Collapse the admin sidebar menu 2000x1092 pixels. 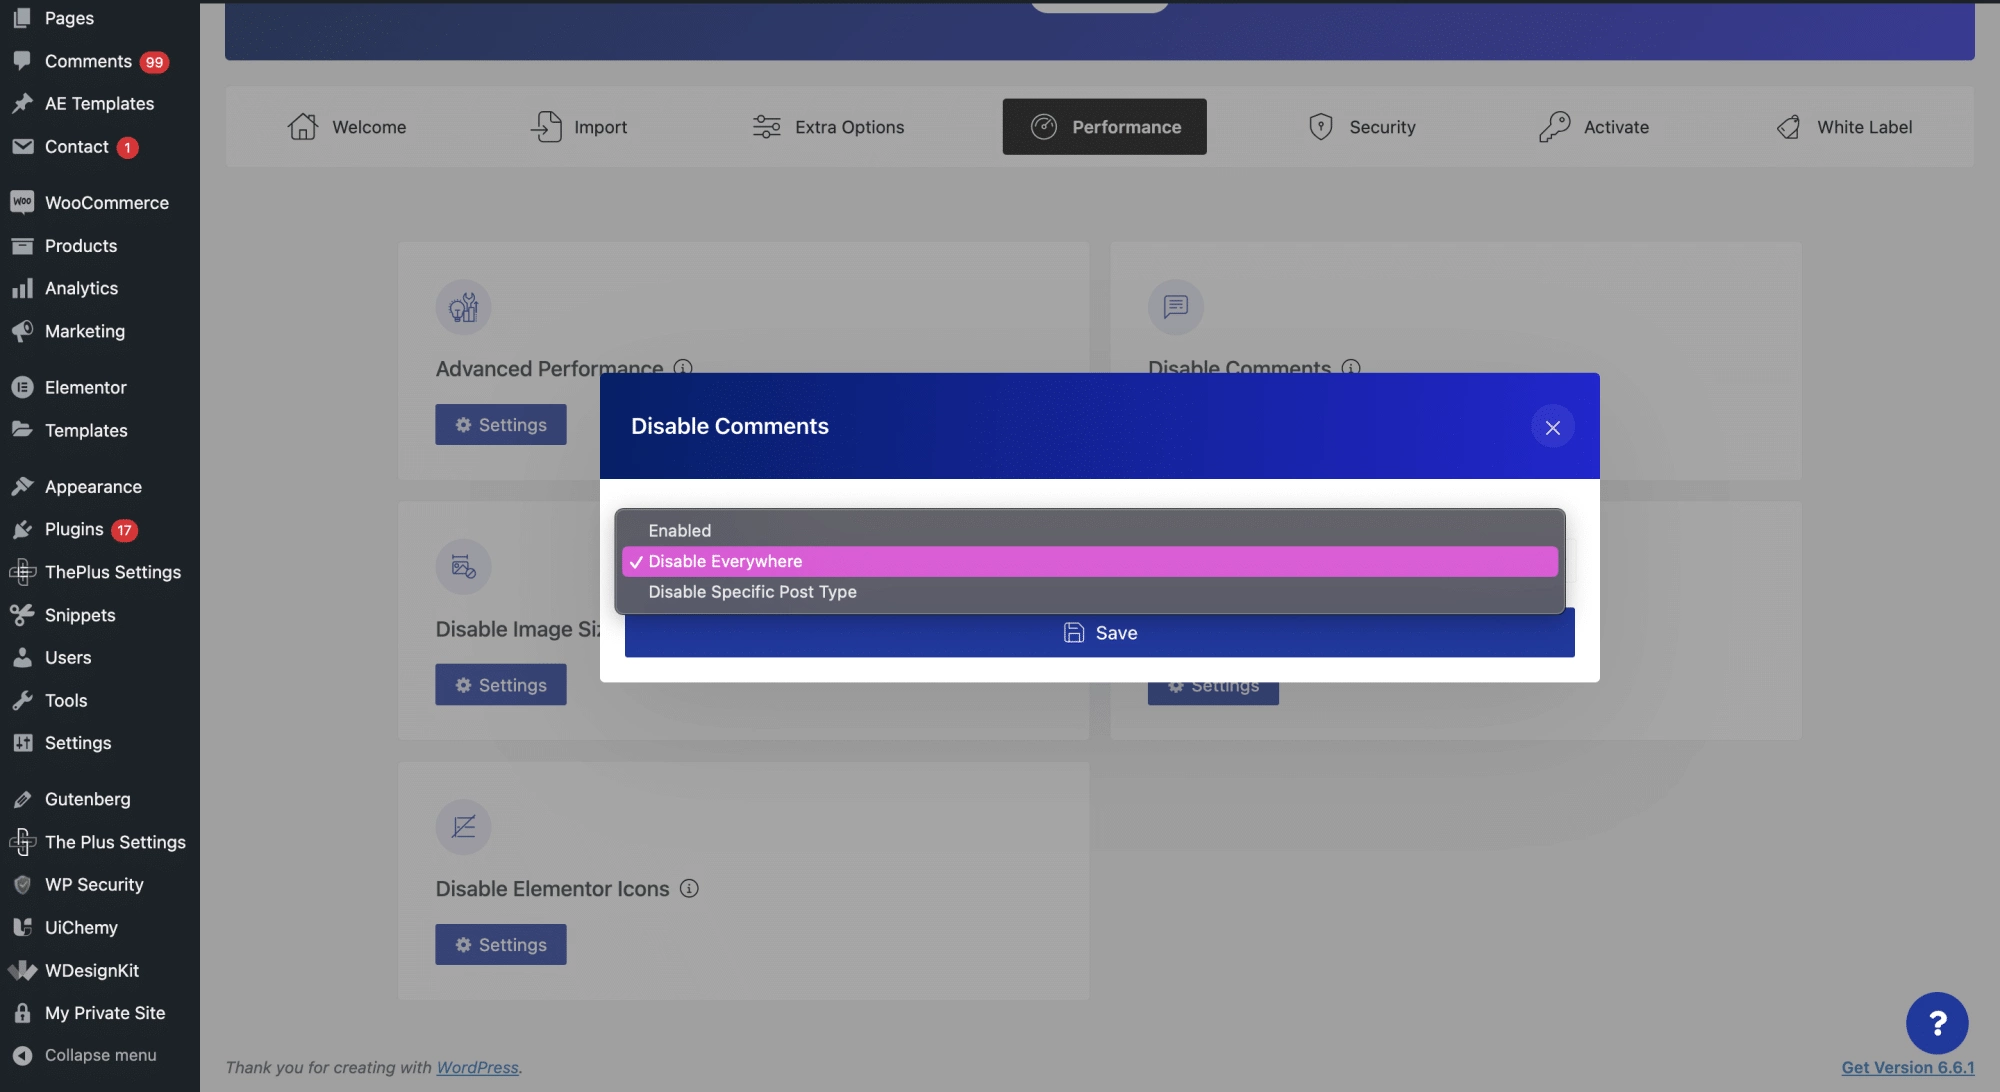point(100,1056)
